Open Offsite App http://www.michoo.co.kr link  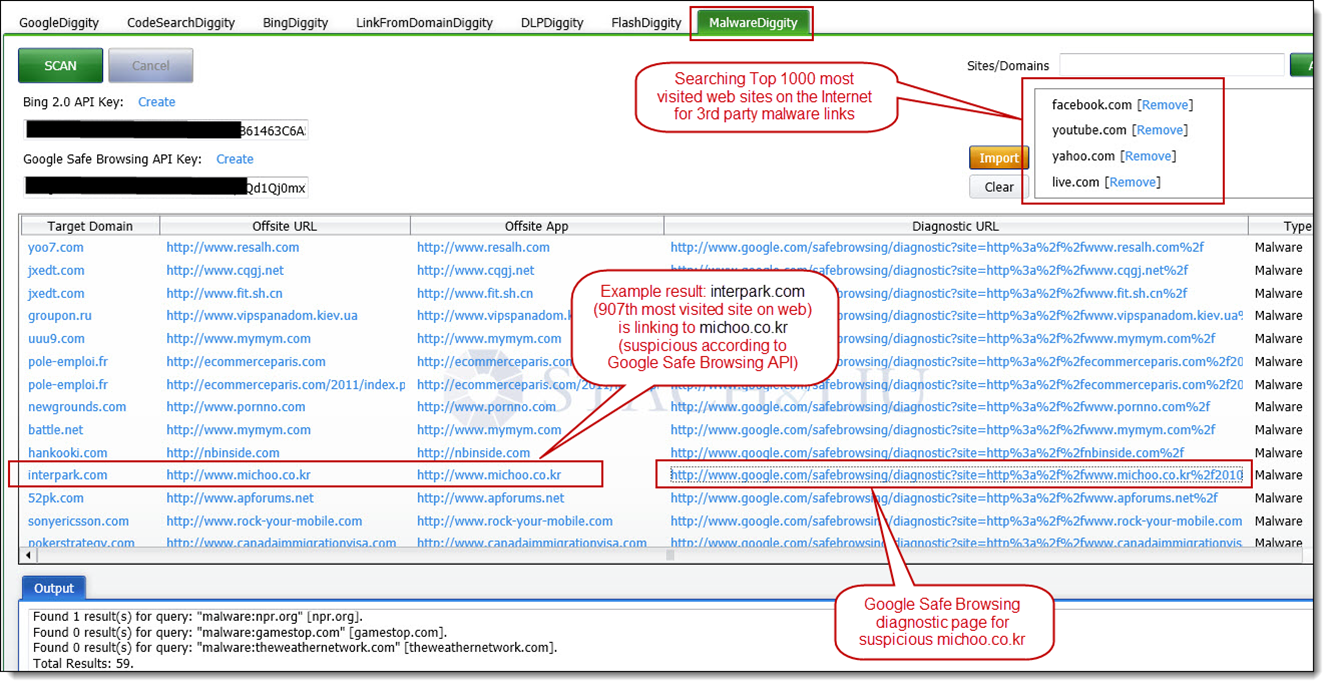pos(489,475)
